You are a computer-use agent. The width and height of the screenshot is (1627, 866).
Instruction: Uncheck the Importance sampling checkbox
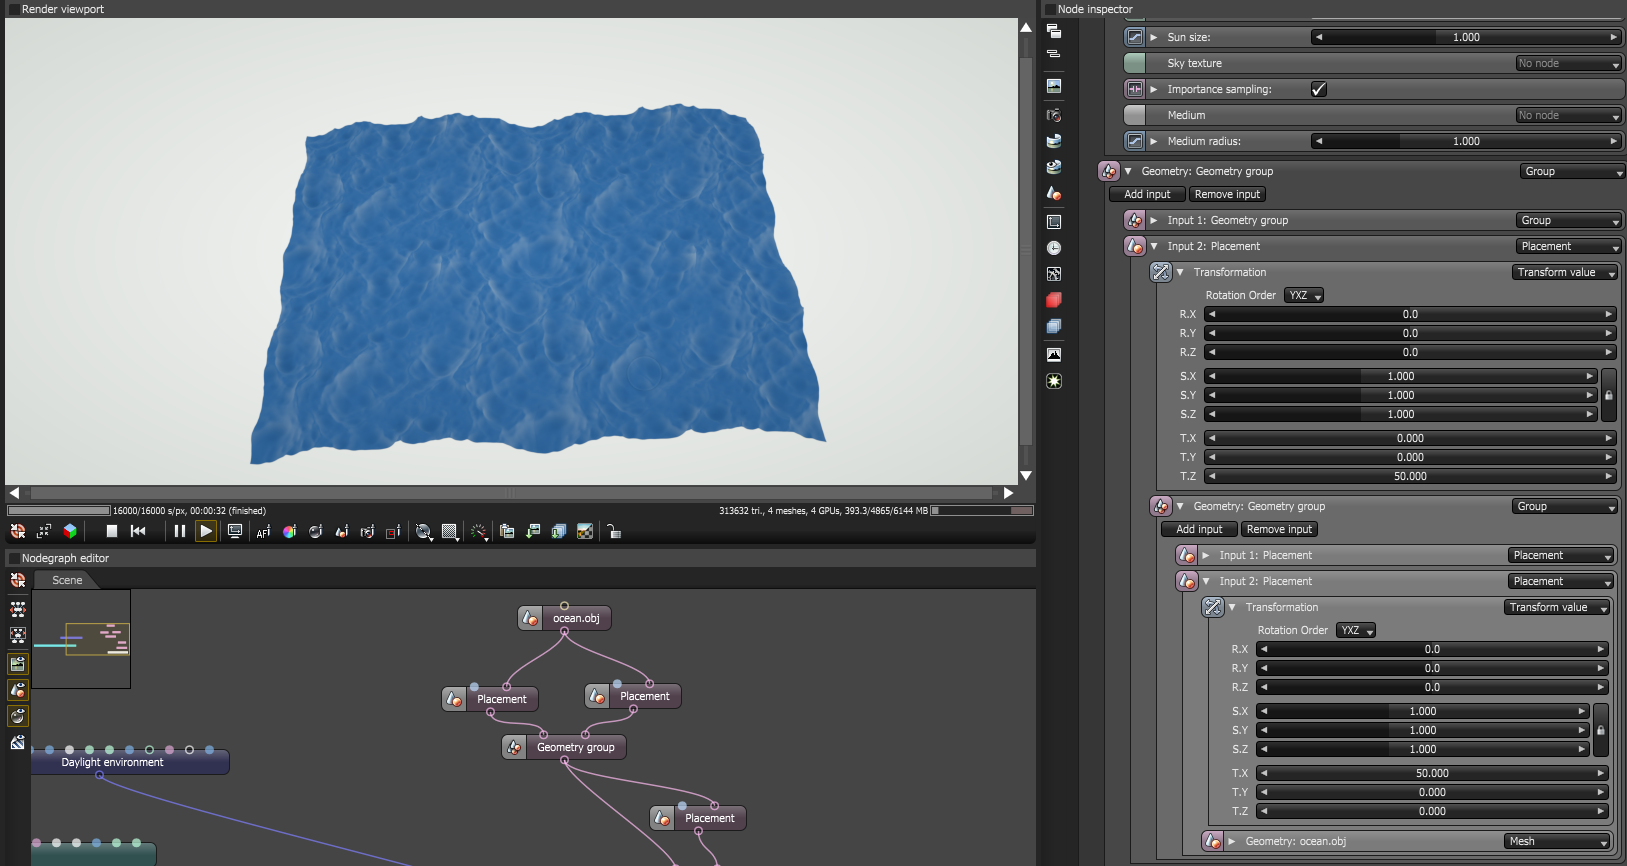pyautogui.click(x=1319, y=89)
